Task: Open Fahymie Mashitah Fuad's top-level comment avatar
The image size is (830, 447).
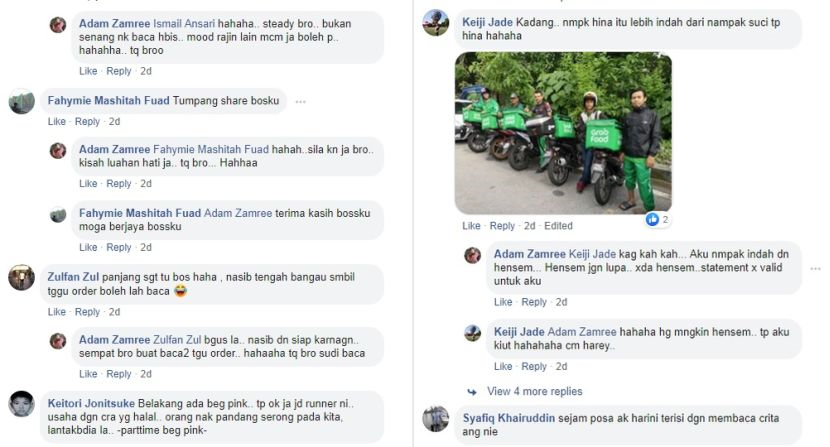Action: (22, 101)
